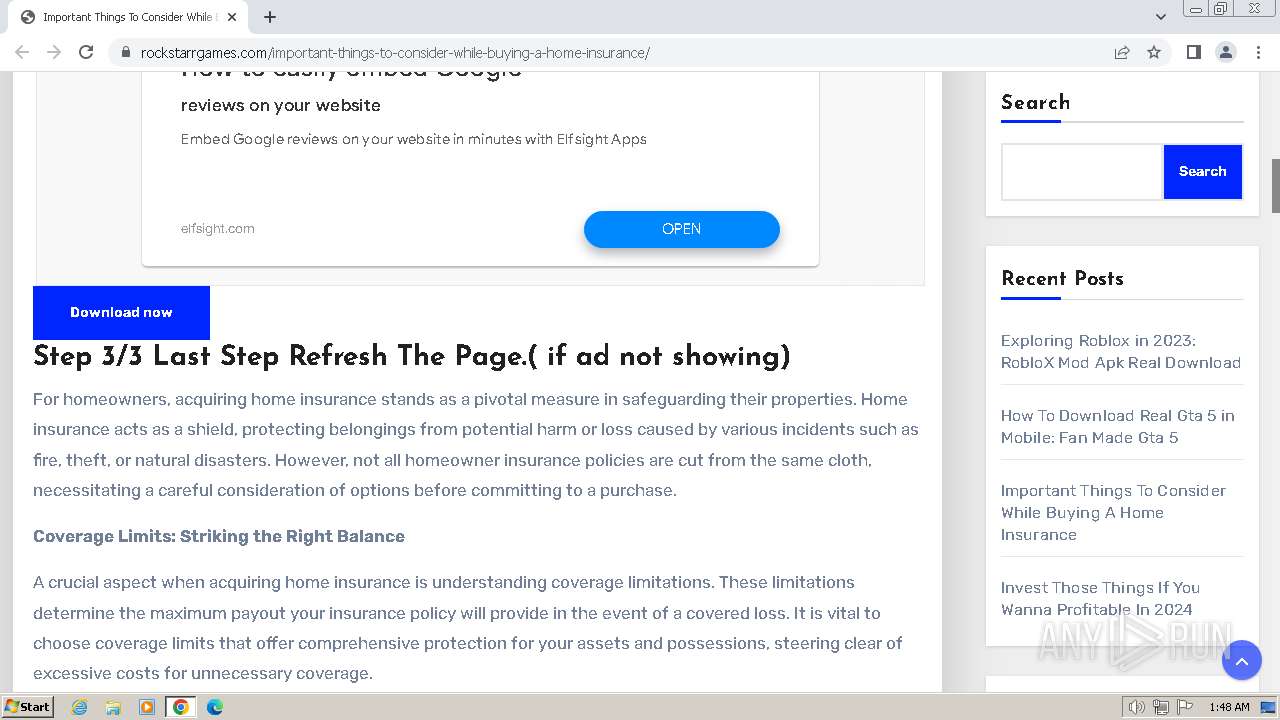This screenshot has width=1280, height=720.
Task: Click the elfsight.com ad link
Action: pos(217,228)
